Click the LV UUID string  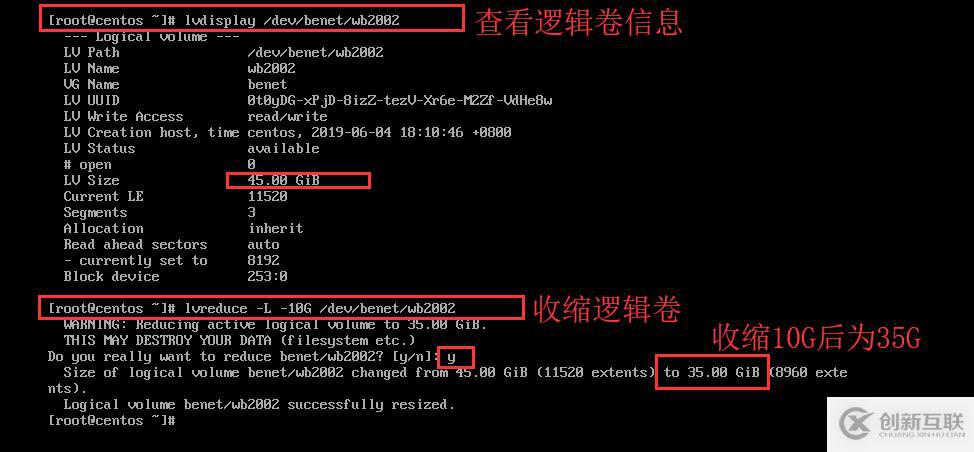399,101
